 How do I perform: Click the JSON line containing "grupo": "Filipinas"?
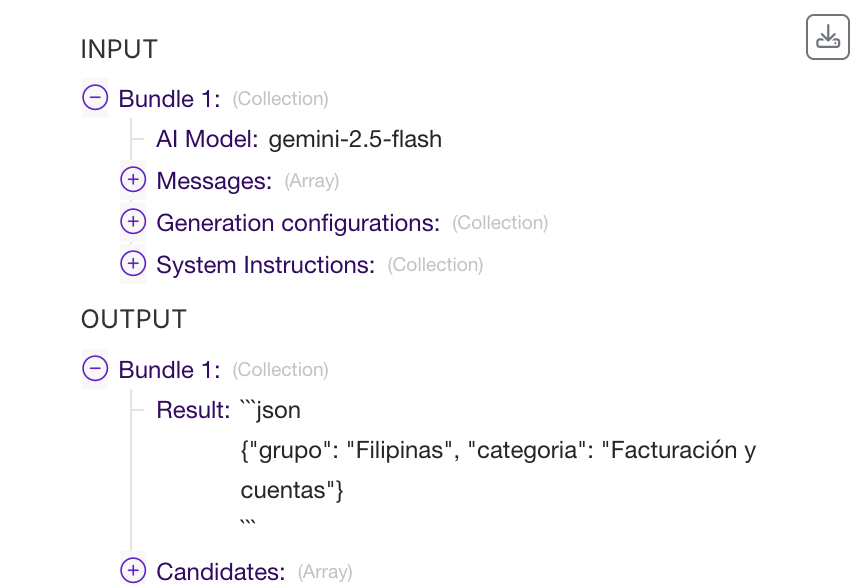coord(498,450)
